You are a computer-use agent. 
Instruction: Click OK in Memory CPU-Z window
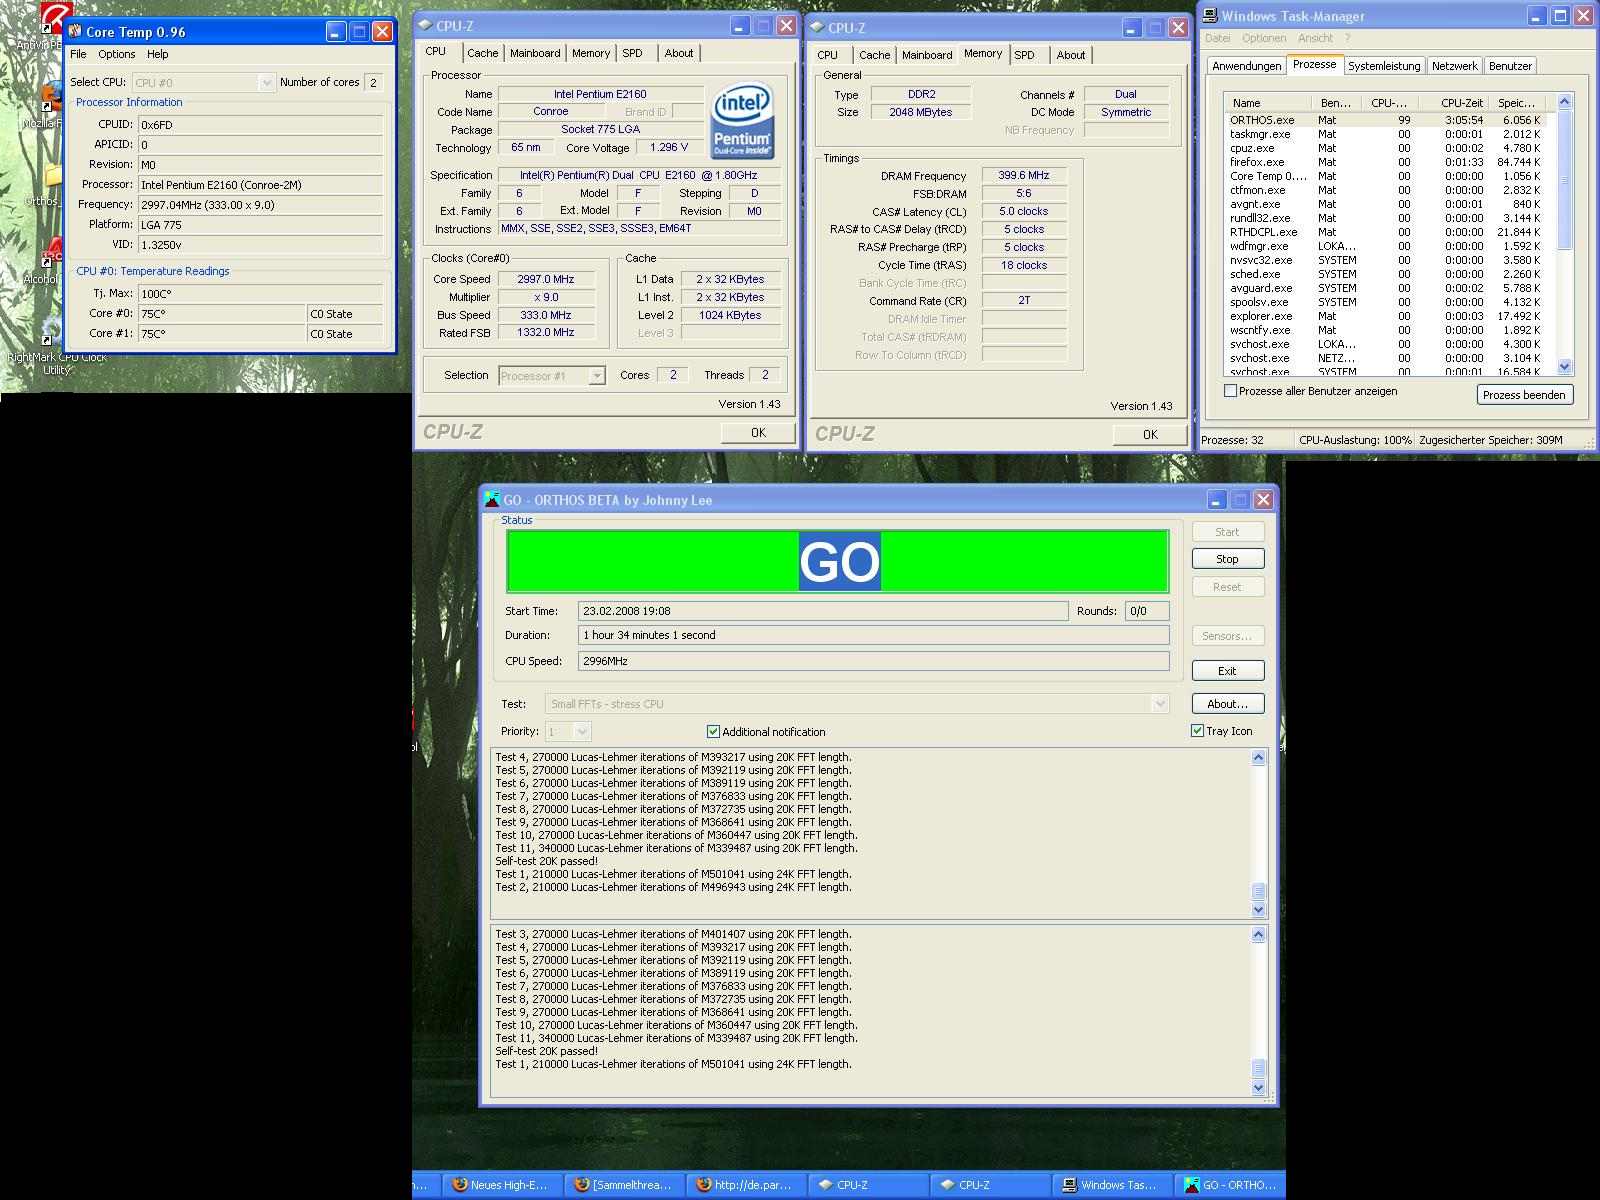pos(1150,435)
